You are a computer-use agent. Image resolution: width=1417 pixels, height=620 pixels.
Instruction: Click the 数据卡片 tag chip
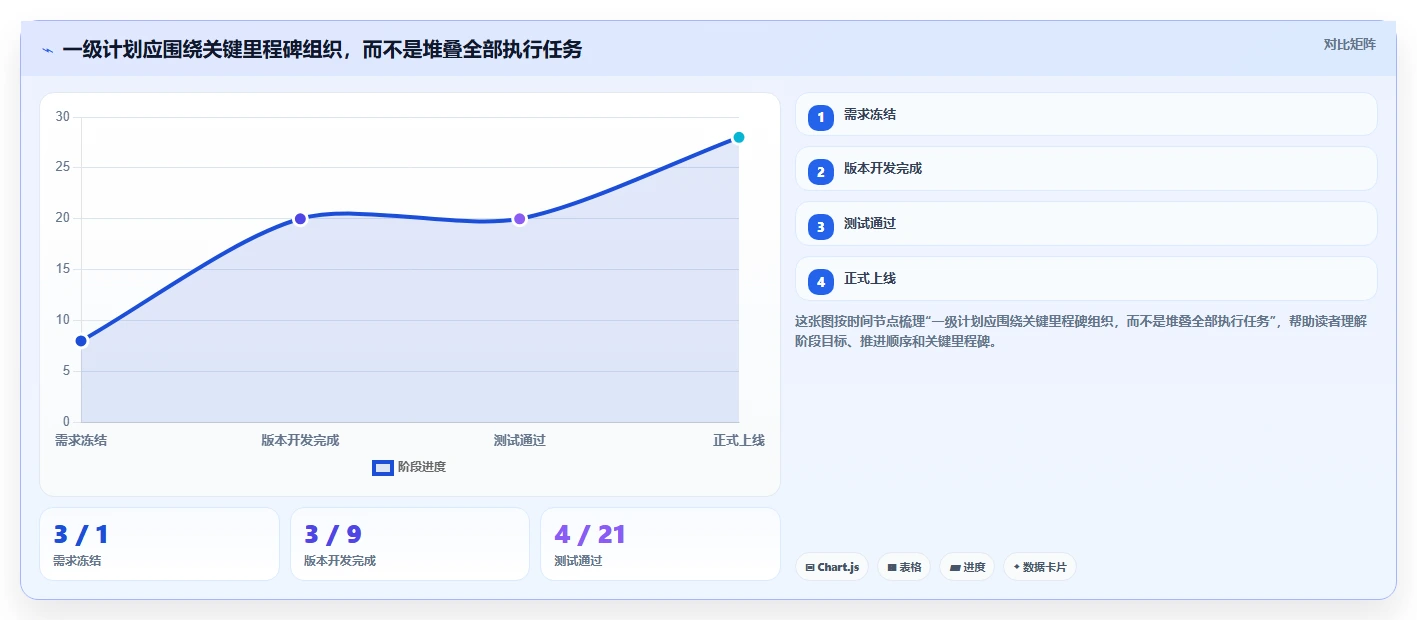pyautogui.click(x=1040, y=567)
